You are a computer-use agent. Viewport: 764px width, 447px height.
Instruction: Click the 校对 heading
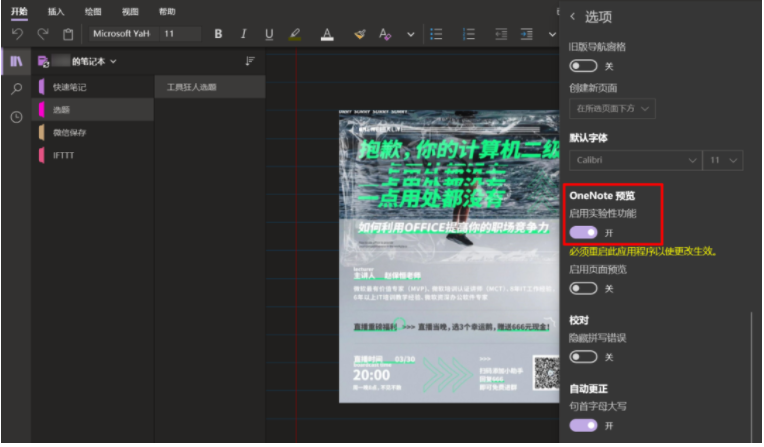579,320
